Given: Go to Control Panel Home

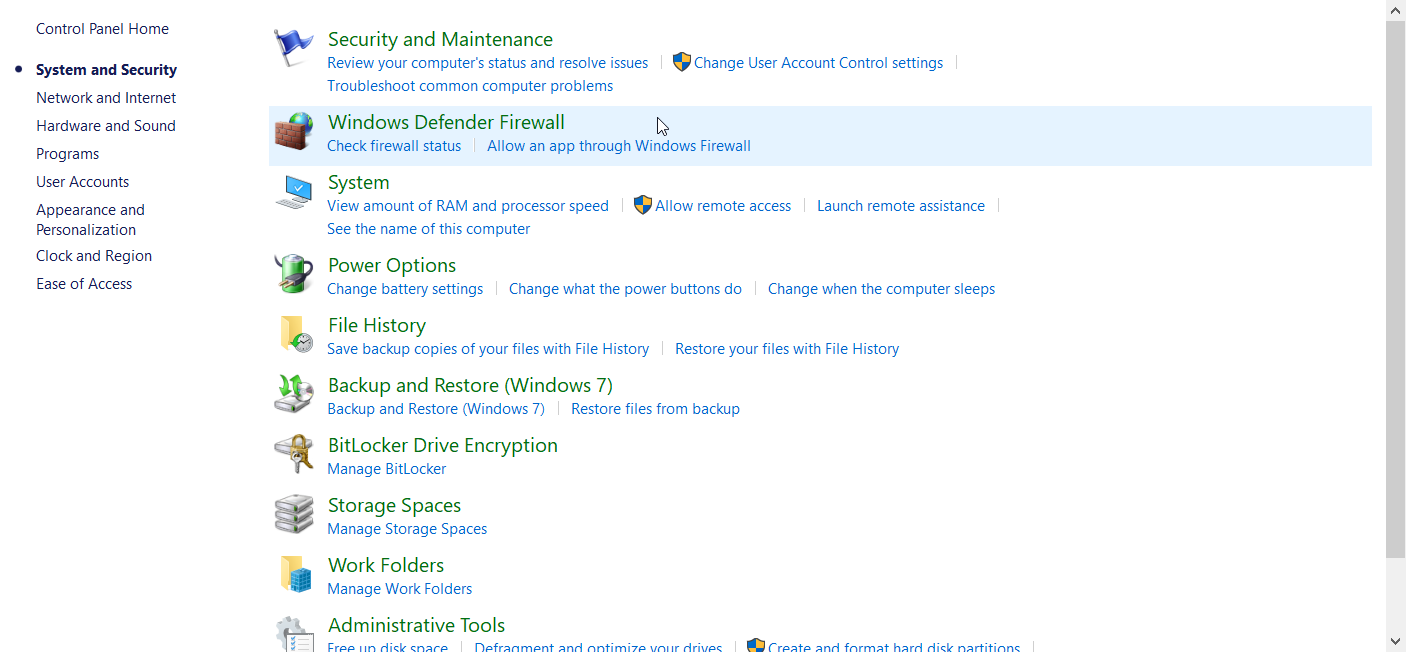Looking at the screenshot, I should coord(102,29).
